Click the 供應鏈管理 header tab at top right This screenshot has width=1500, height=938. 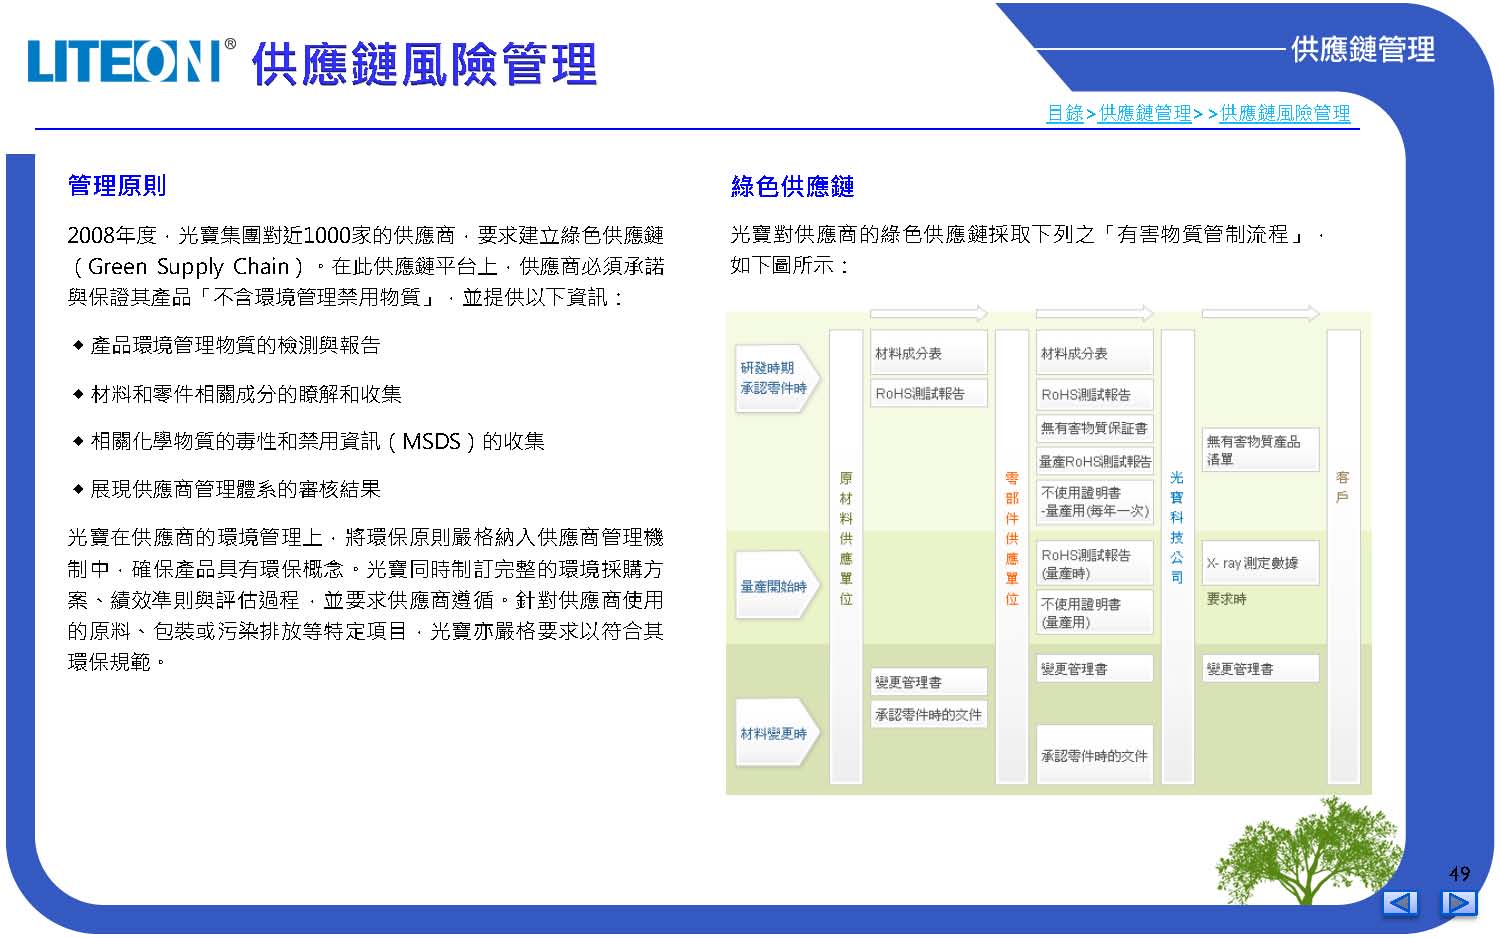(x=1362, y=49)
